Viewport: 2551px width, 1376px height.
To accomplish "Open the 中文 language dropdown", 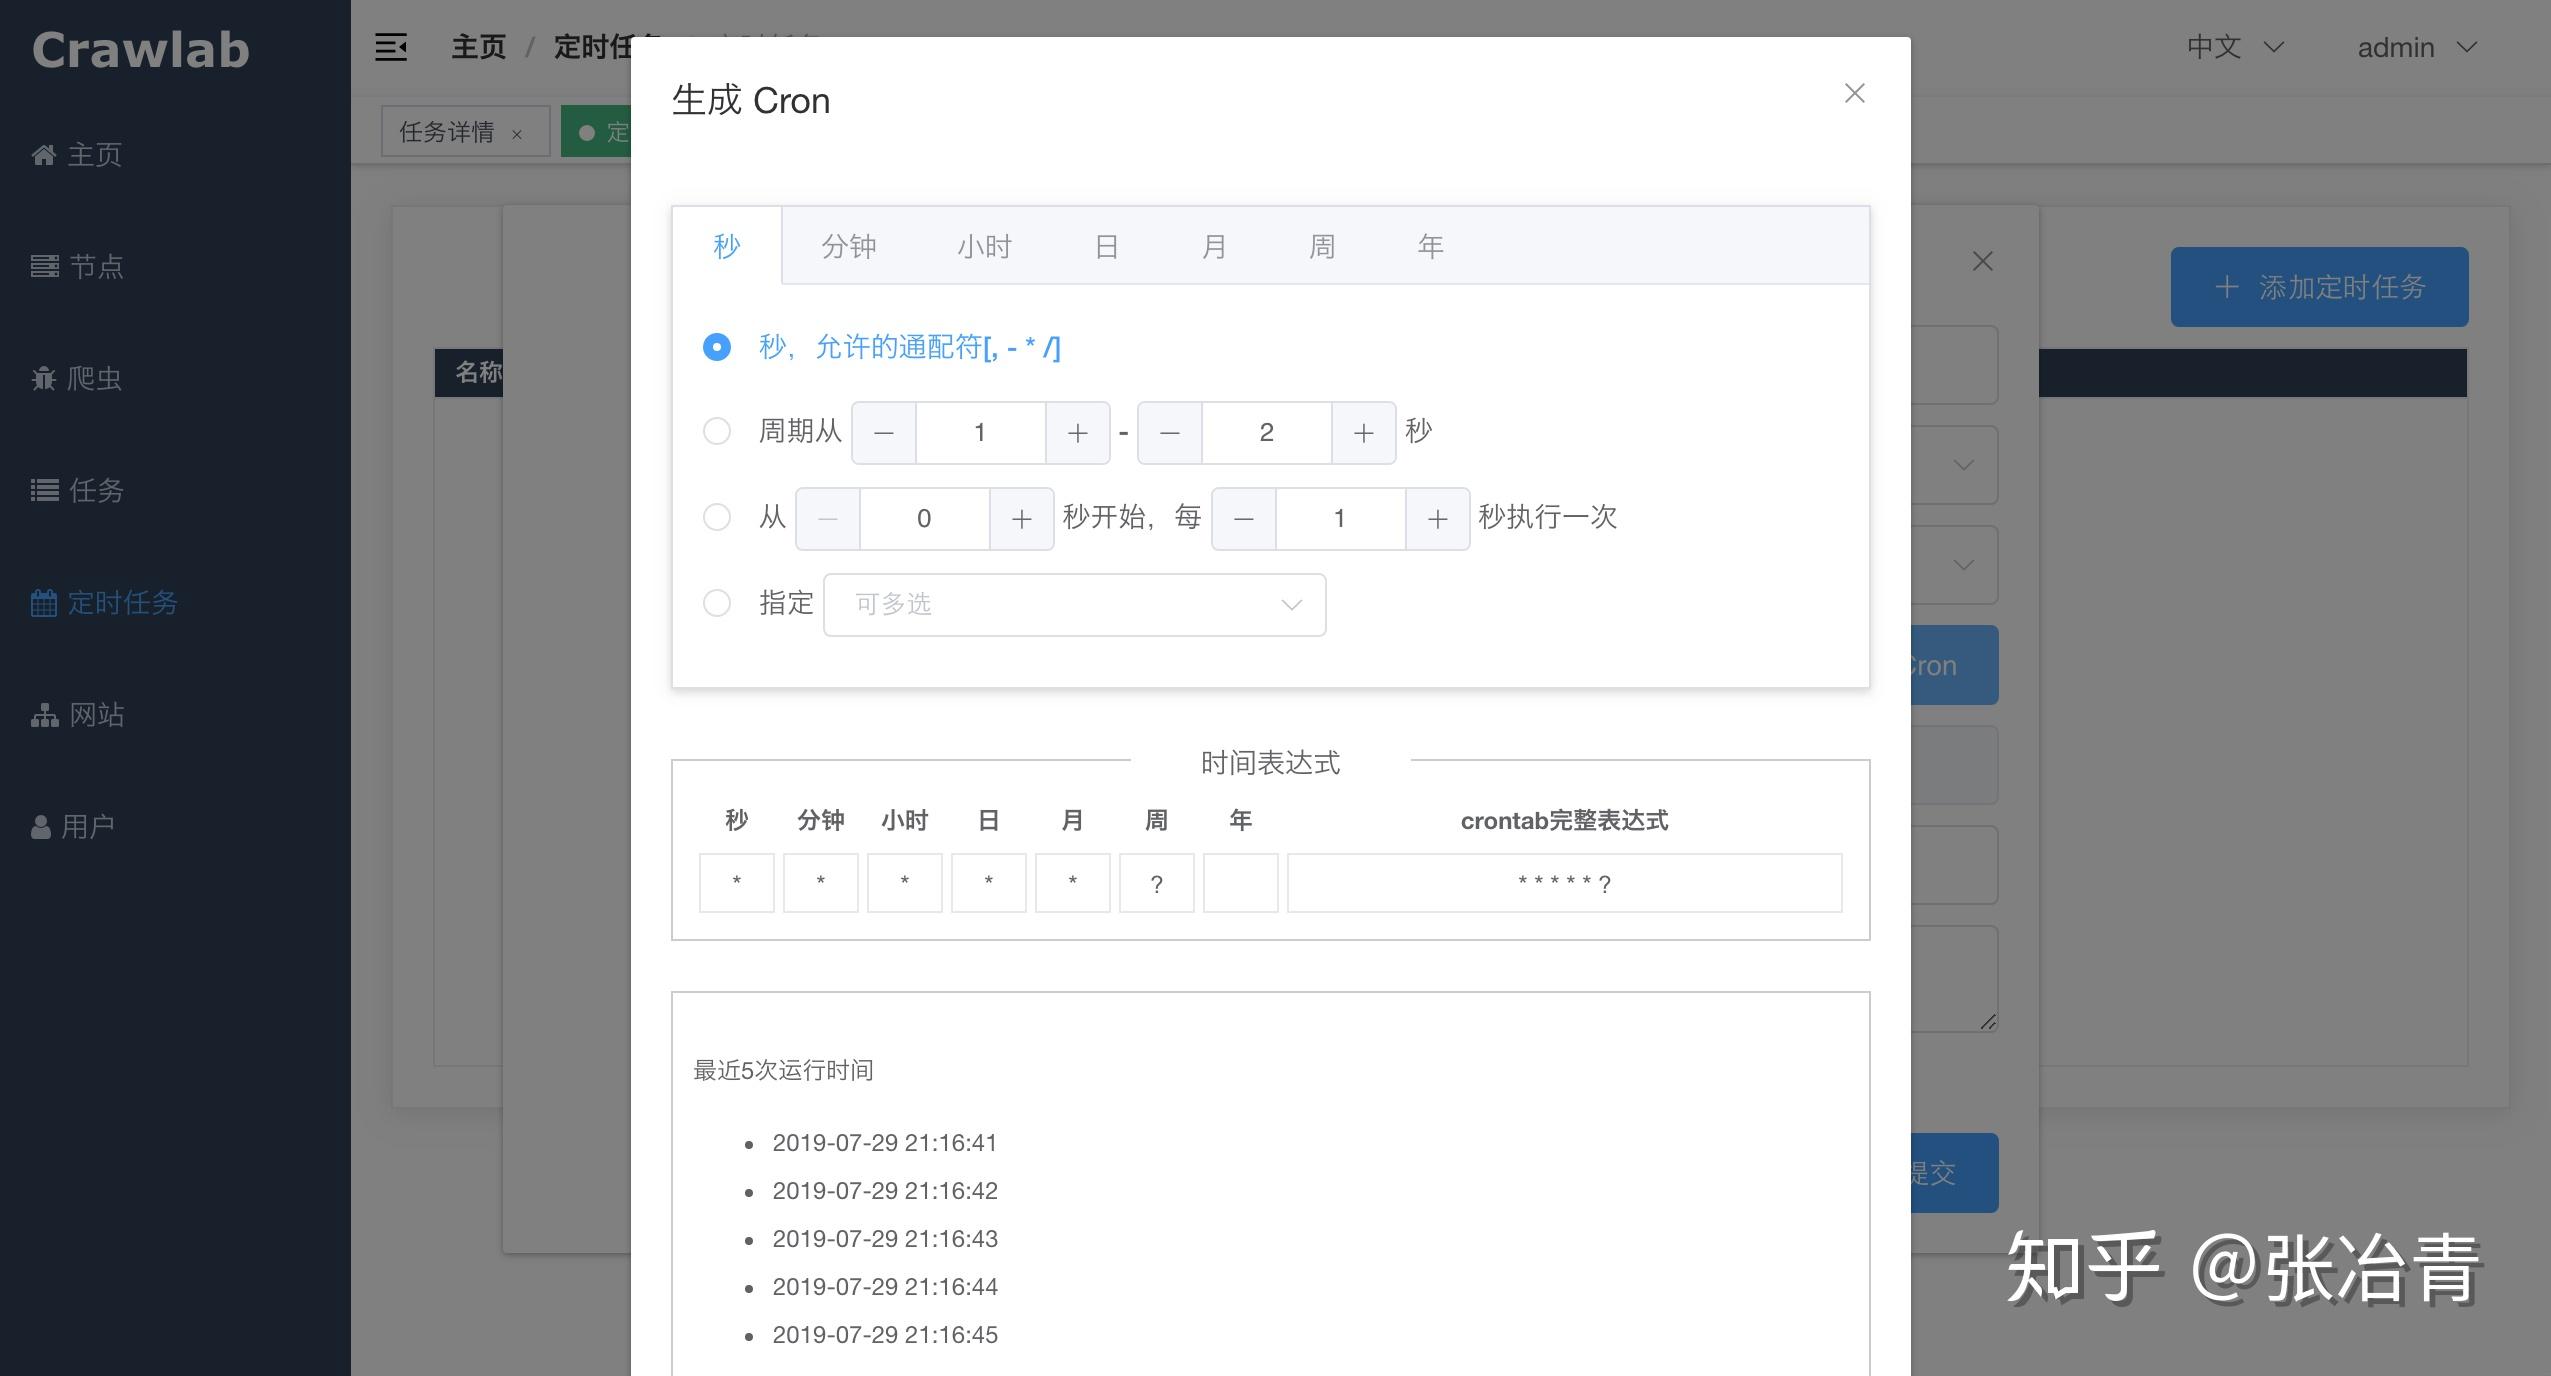I will pyautogui.click(x=2233, y=46).
